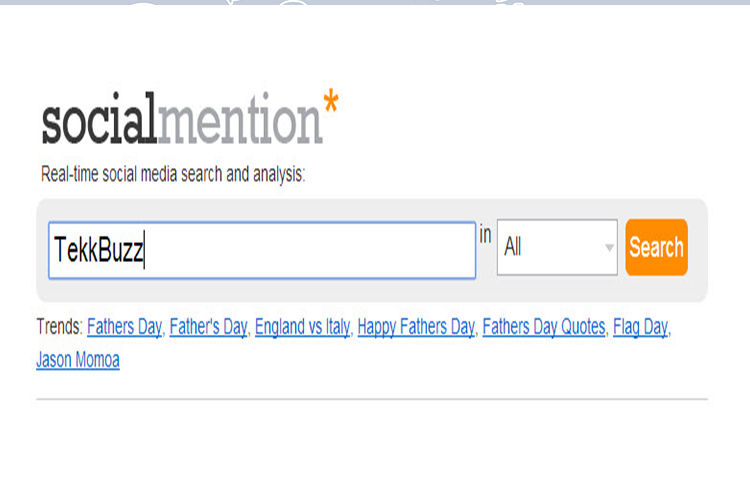This screenshot has height=498, width=750.
Task: Click the dark 'social' part of logo
Action: pyautogui.click(x=99, y=119)
